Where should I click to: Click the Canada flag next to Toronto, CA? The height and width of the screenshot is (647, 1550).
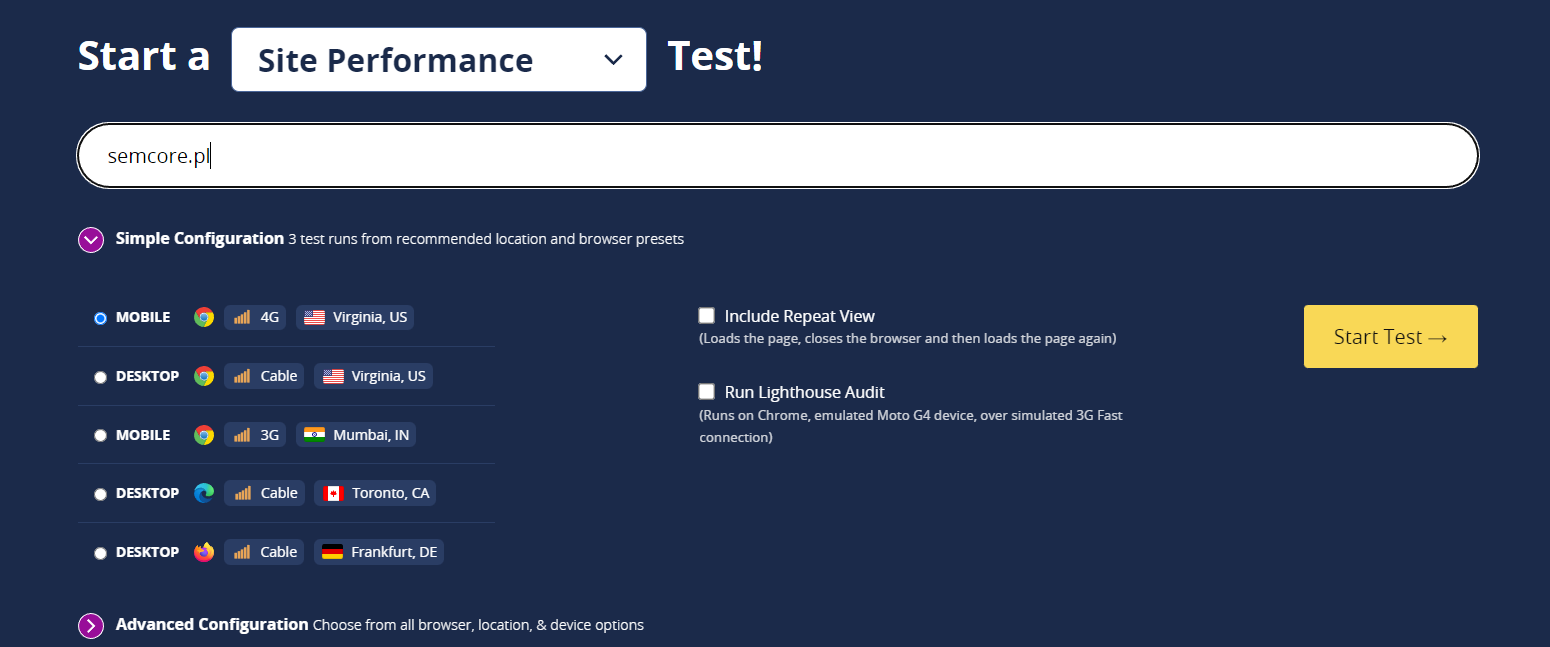coord(333,493)
